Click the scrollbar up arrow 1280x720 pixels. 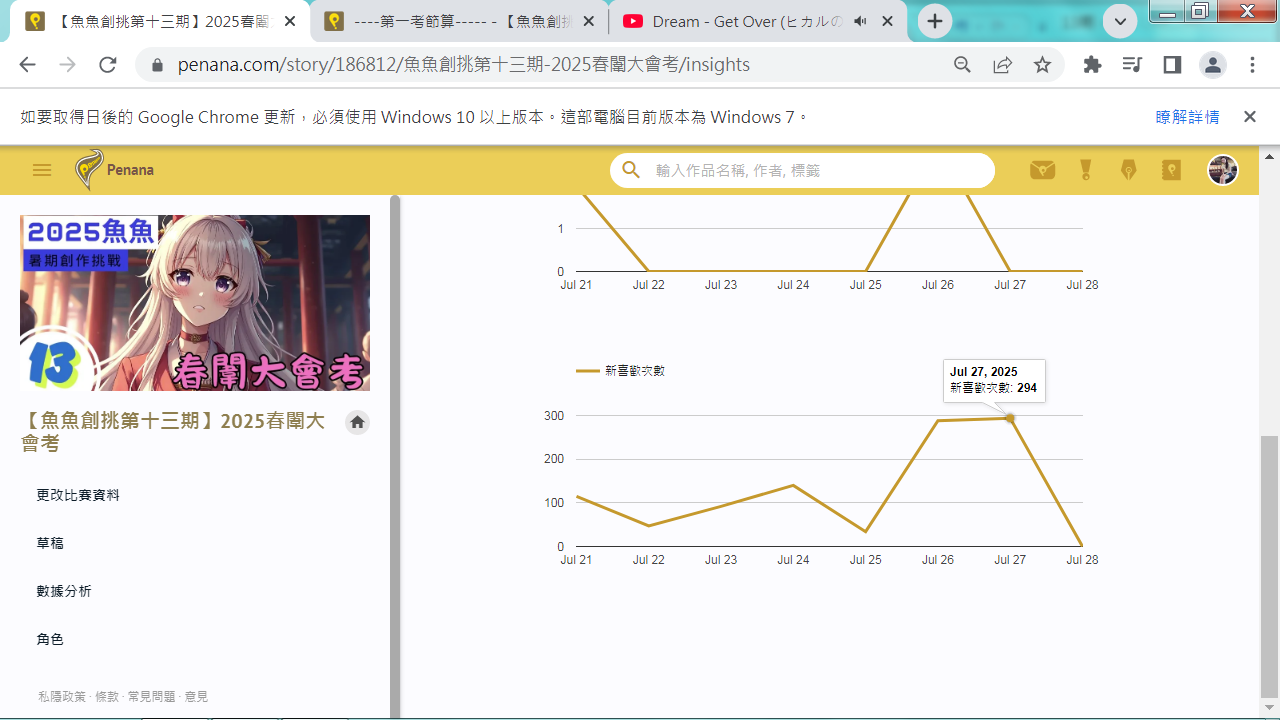click(1268, 156)
